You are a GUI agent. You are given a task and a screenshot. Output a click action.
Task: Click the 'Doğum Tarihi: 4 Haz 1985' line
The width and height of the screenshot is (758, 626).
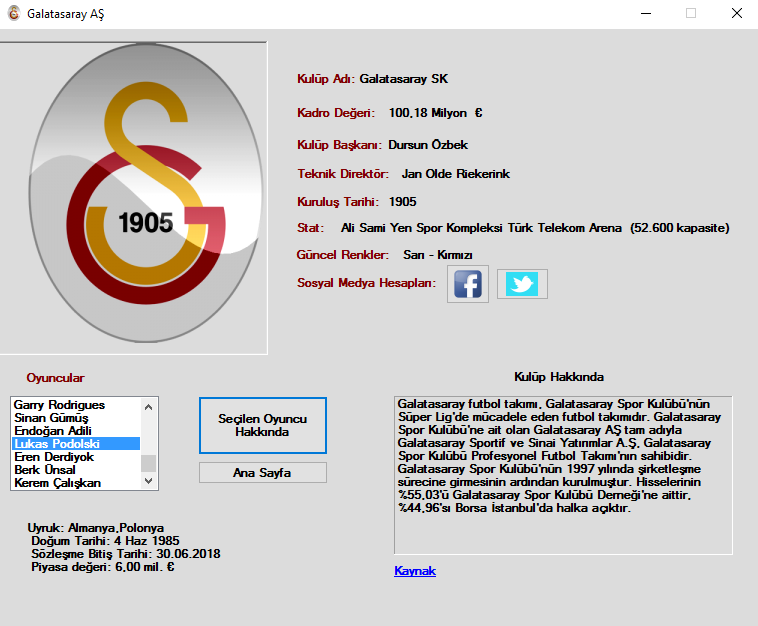click(105, 540)
